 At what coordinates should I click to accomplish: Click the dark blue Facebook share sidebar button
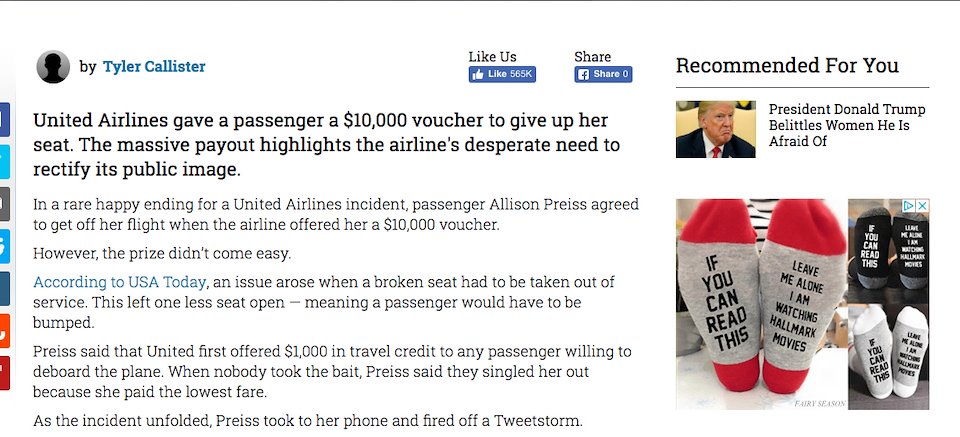5,119
